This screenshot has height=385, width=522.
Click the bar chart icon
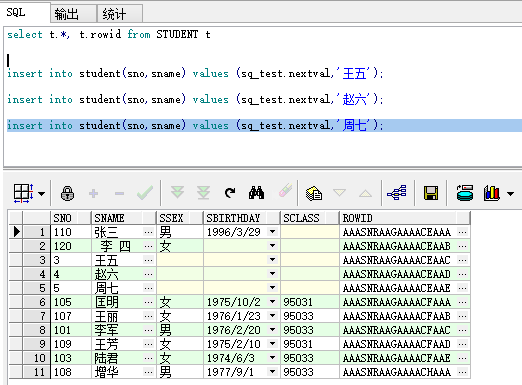pos(491,193)
